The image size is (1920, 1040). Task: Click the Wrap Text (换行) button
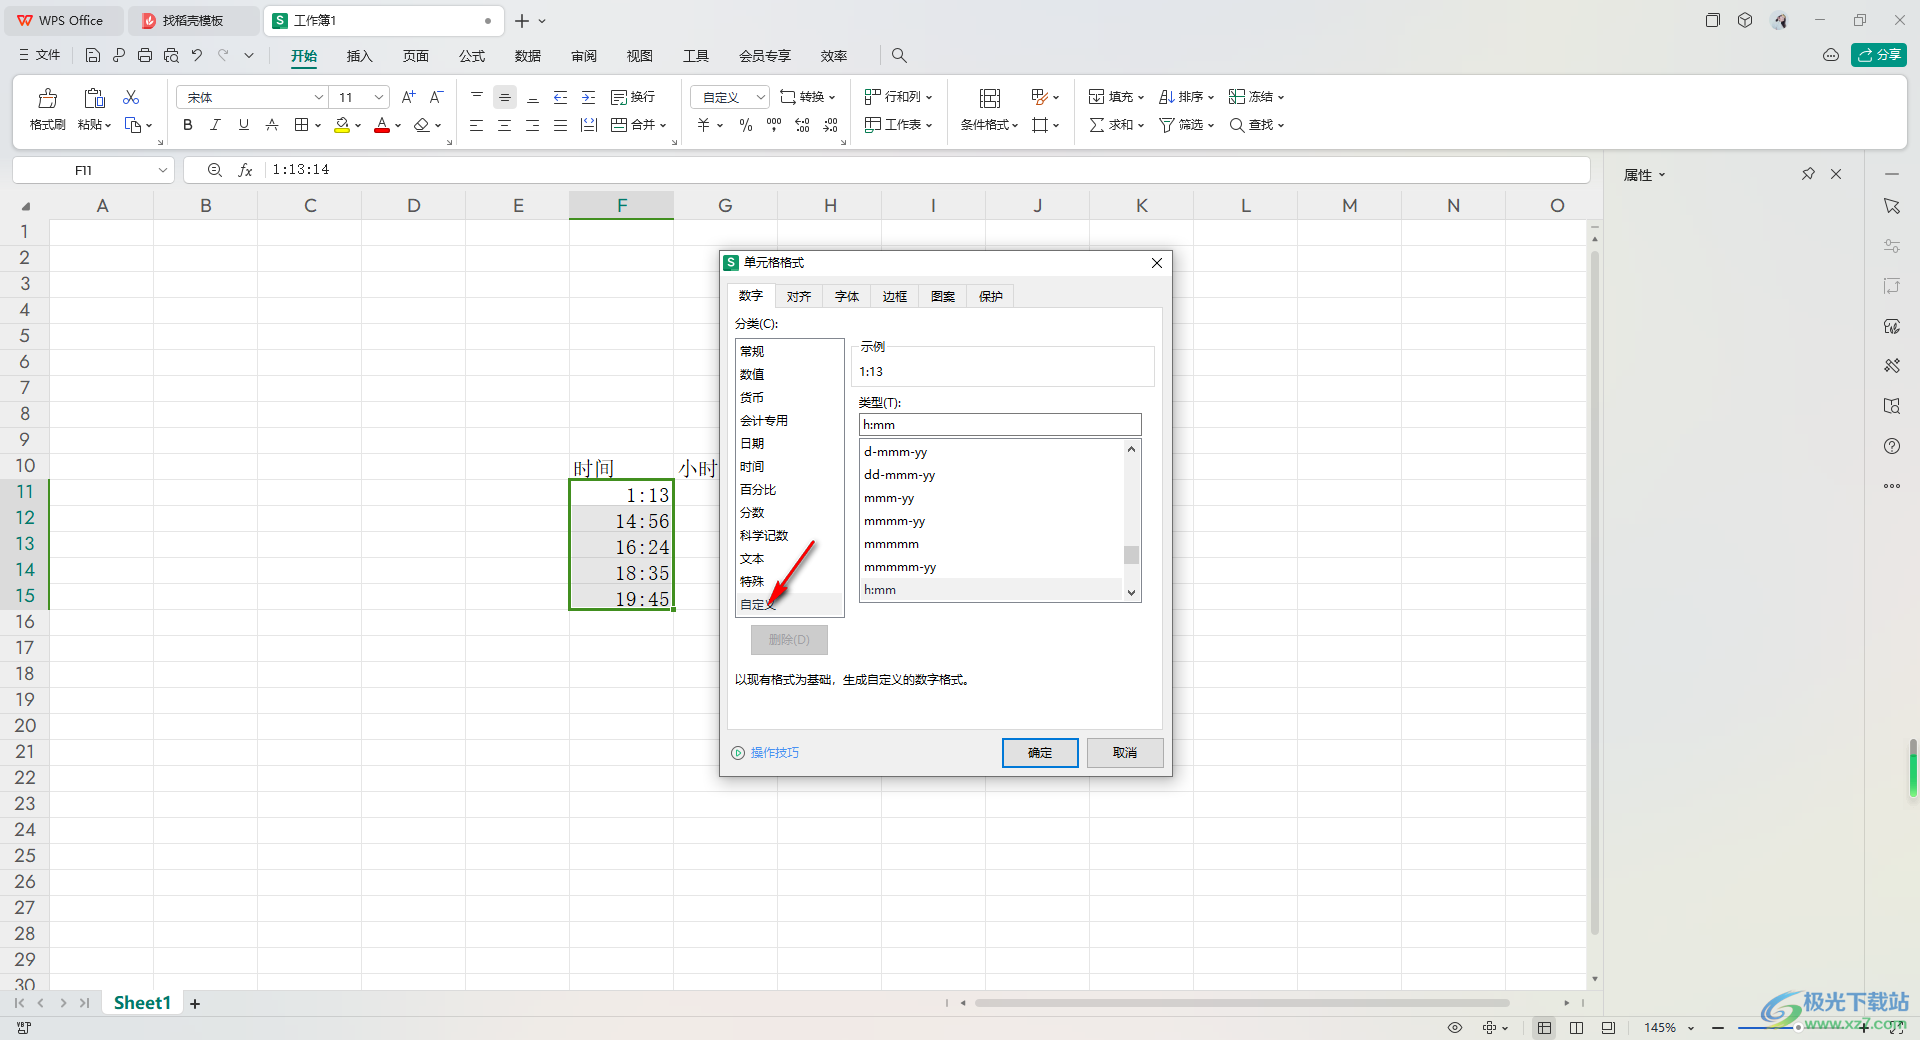[633, 97]
